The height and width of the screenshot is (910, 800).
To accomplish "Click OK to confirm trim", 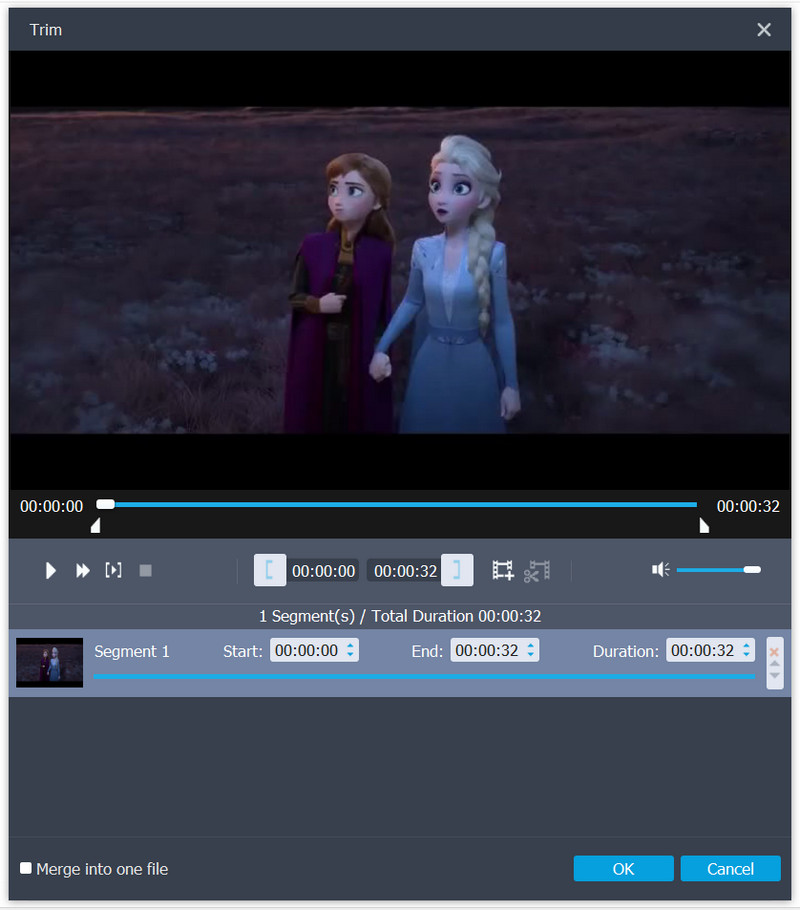I will pos(623,868).
